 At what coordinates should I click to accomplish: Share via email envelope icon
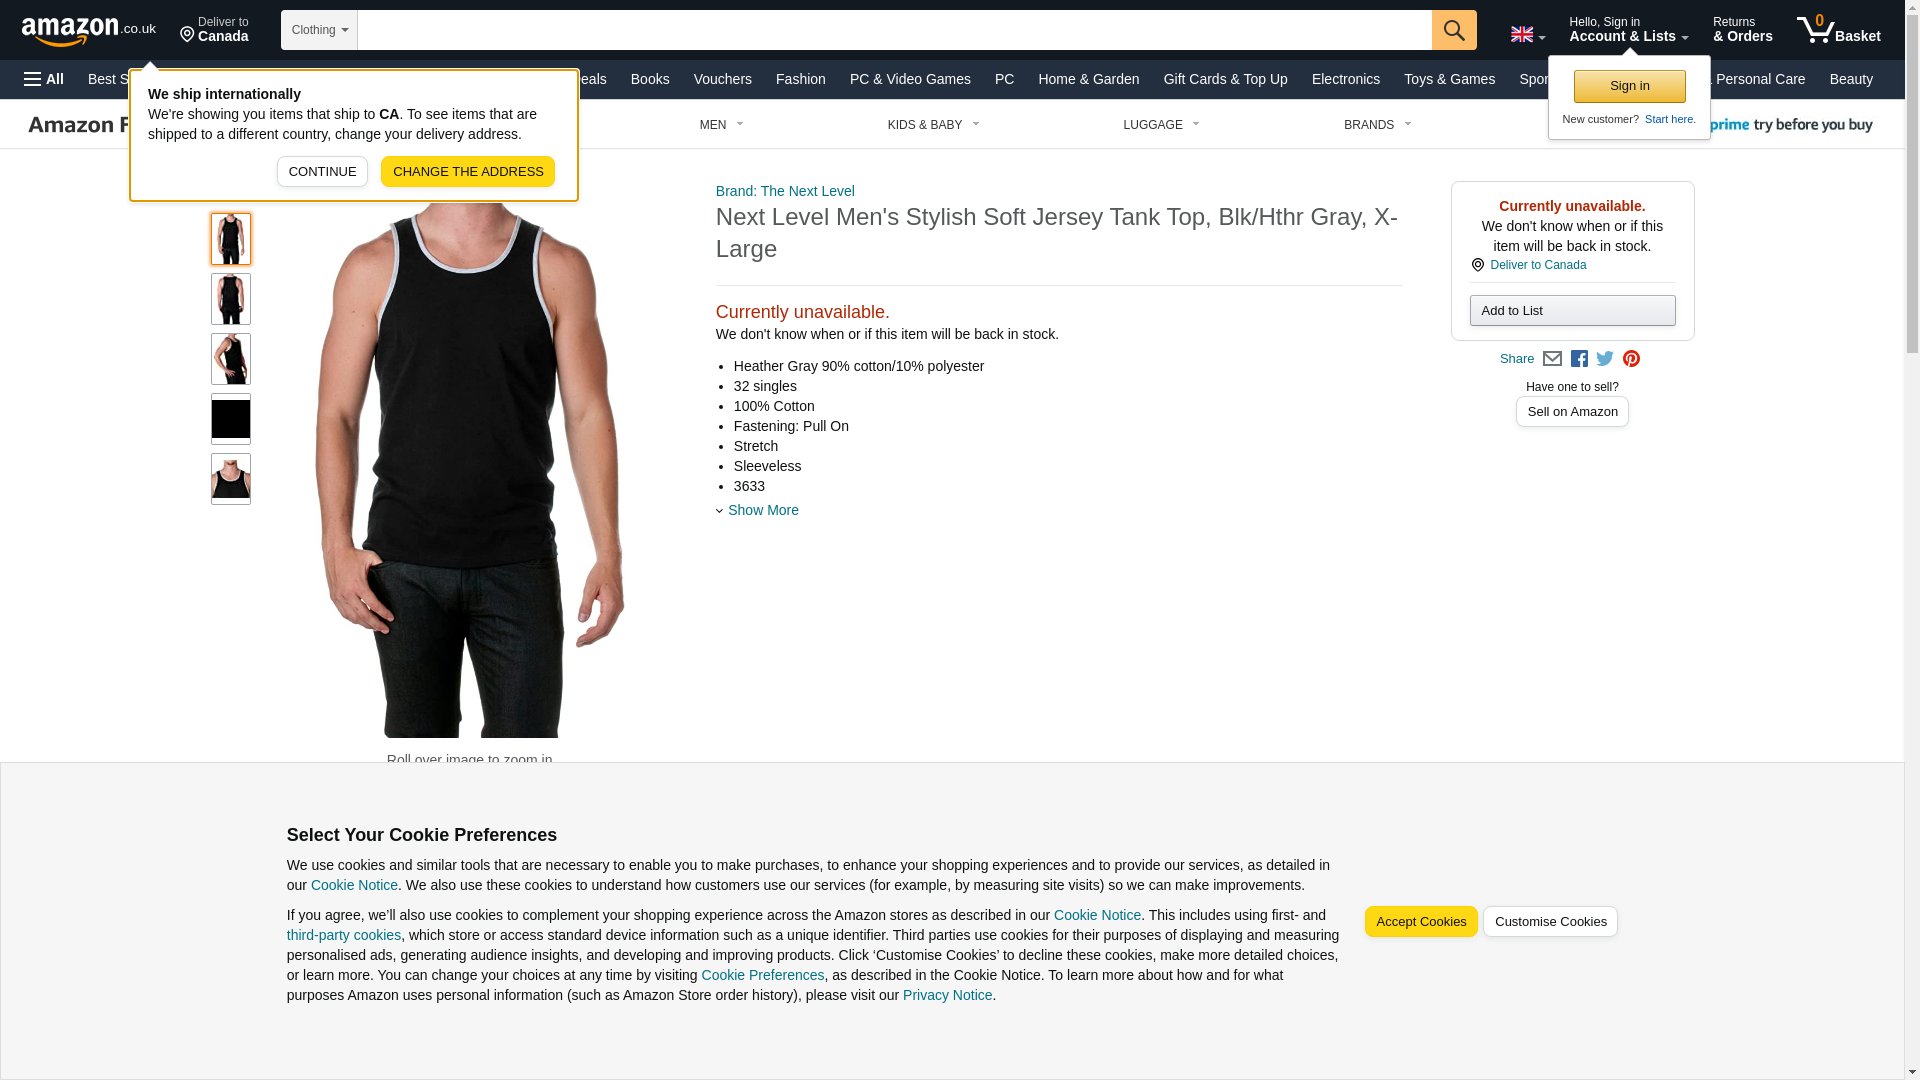[x=1552, y=359]
